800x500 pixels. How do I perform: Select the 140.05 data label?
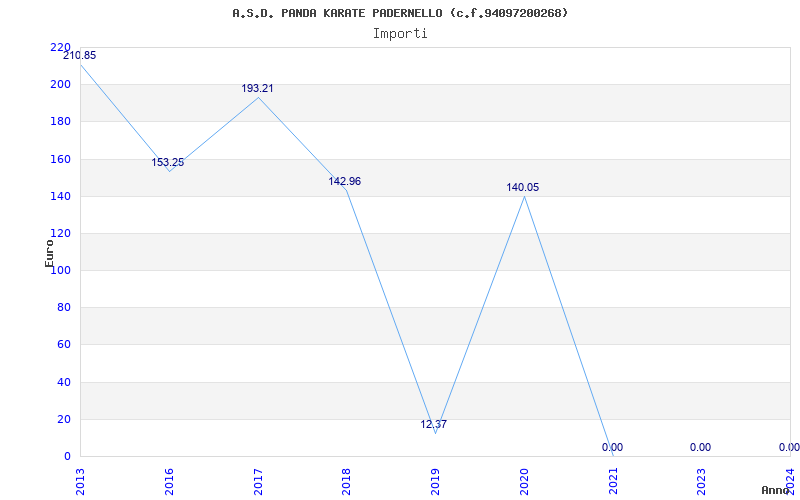pos(522,187)
